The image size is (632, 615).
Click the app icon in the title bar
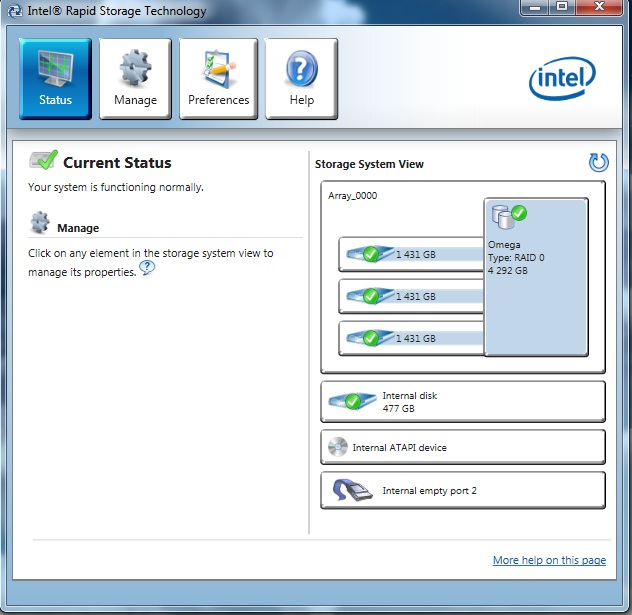(x=15, y=11)
